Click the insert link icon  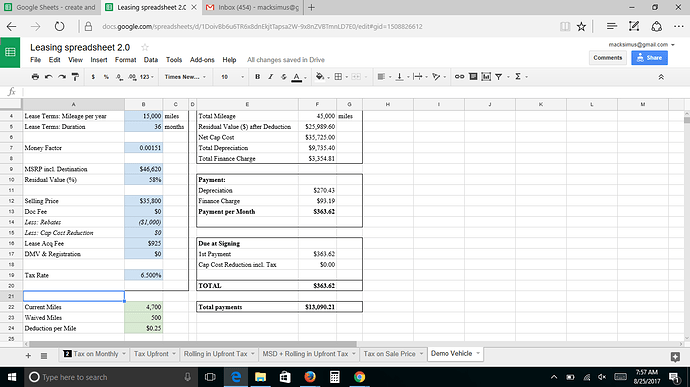pos(459,77)
